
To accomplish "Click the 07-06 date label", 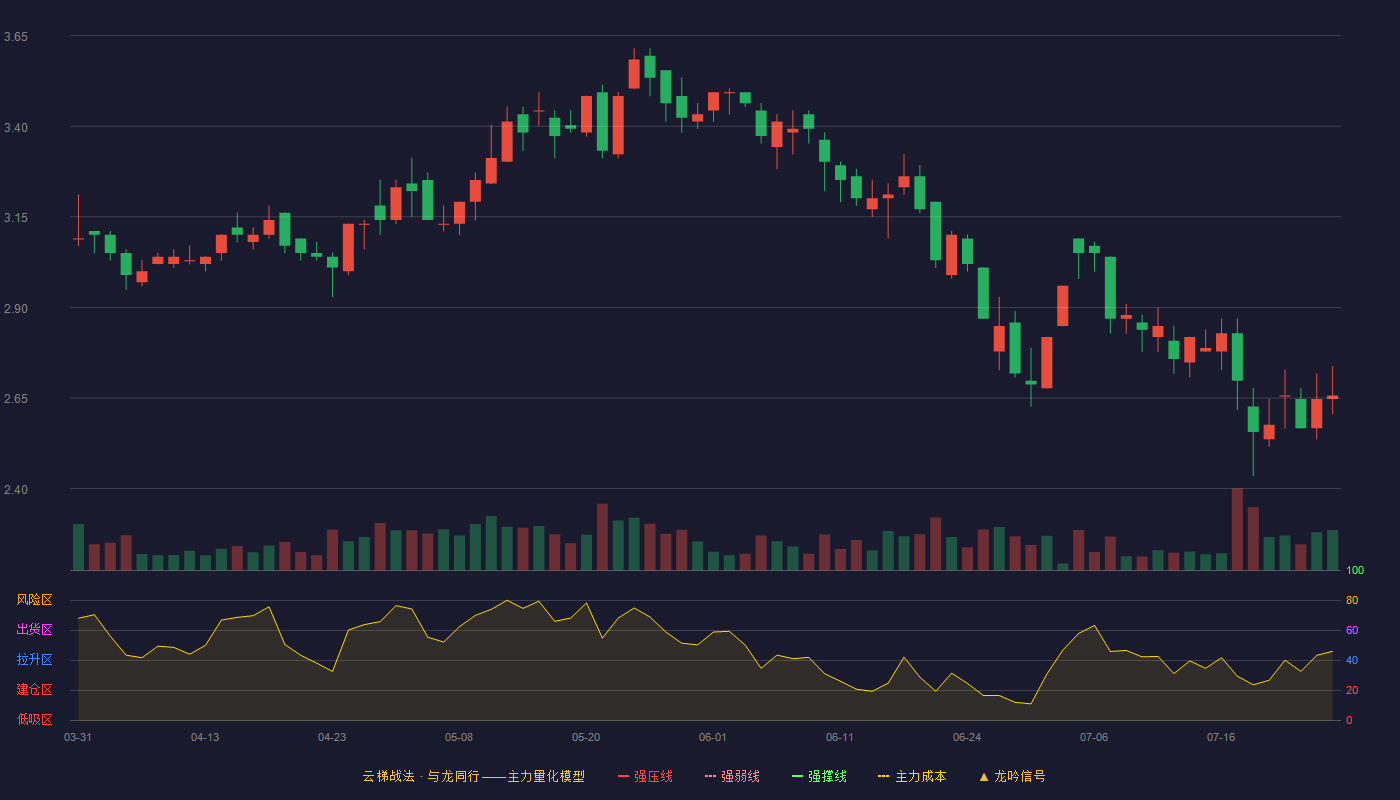I will [1094, 737].
